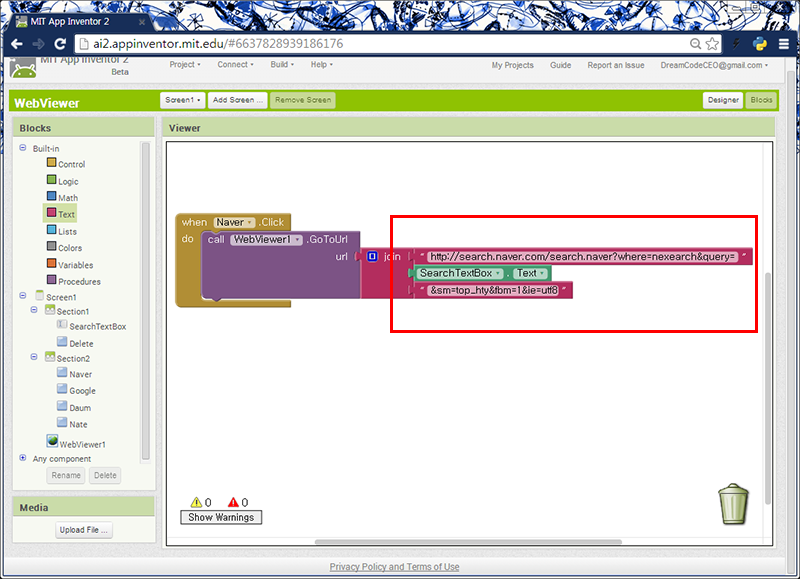Open the Guide link
The width and height of the screenshot is (800, 579).
tap(560, 65)
